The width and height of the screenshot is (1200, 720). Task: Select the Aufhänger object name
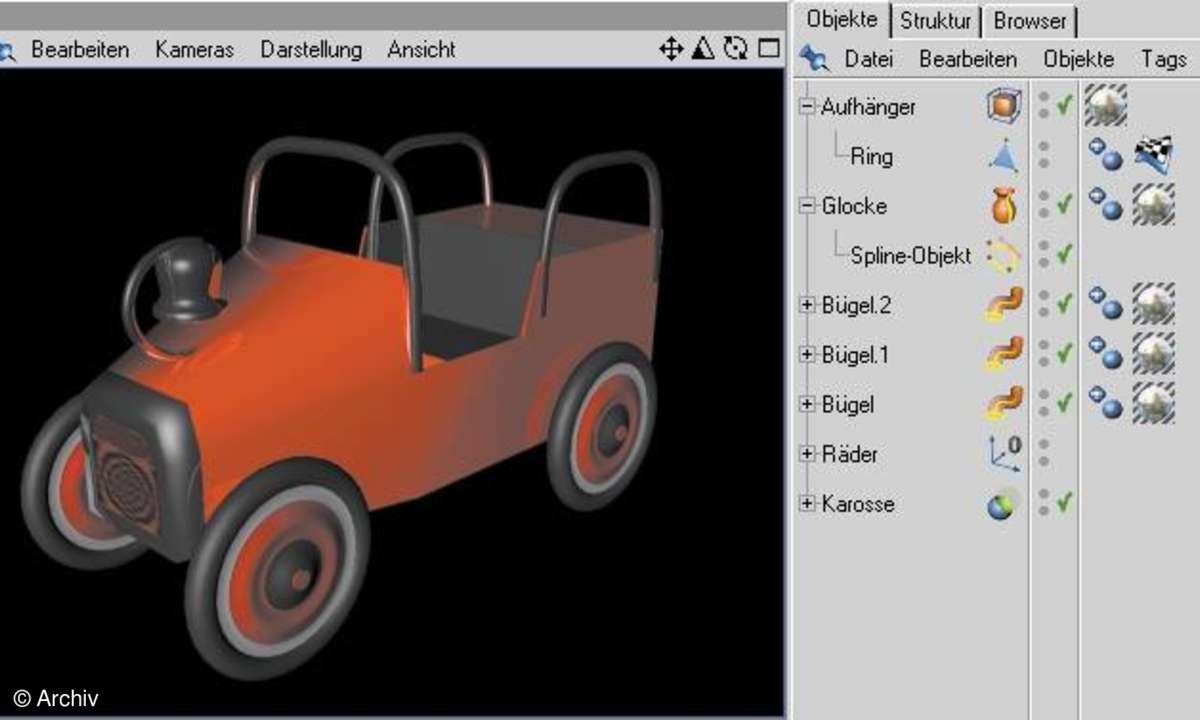coord(868,107)
